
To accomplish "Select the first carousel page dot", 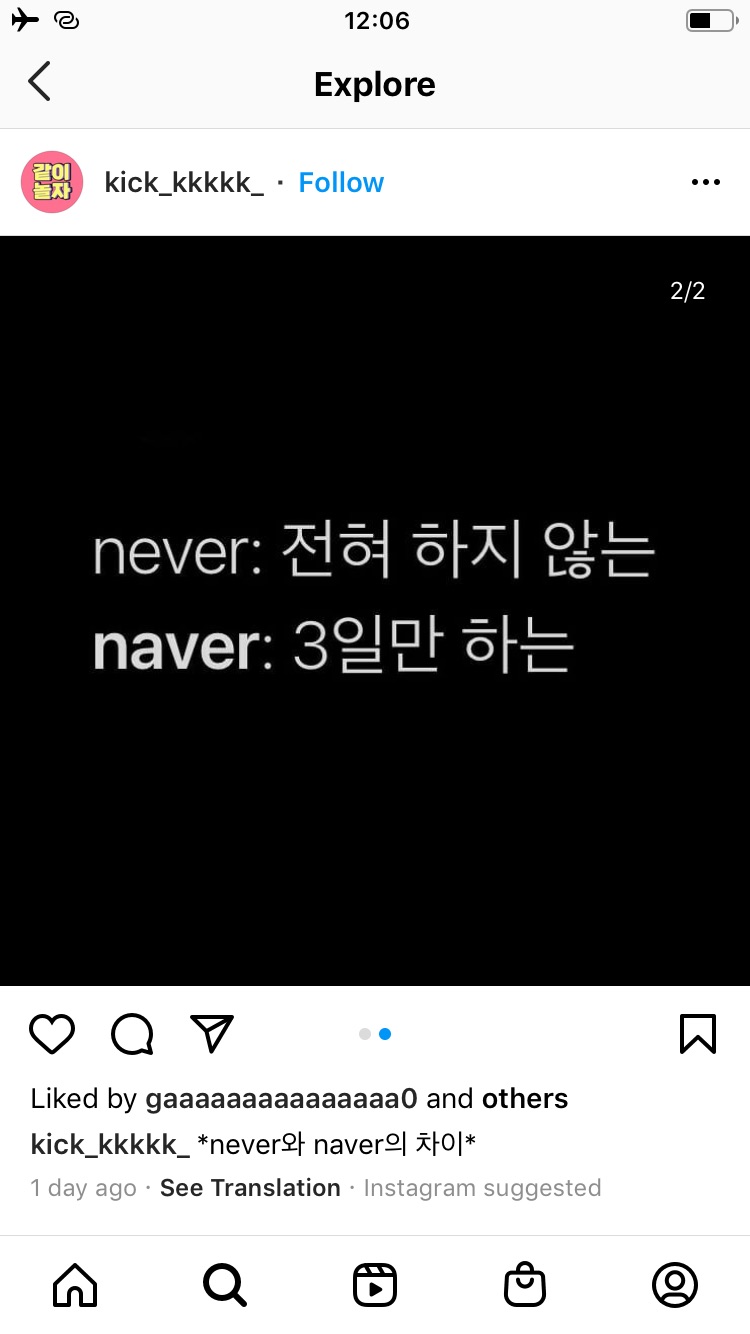I will pyautogui.click(x=365, y=1034).
